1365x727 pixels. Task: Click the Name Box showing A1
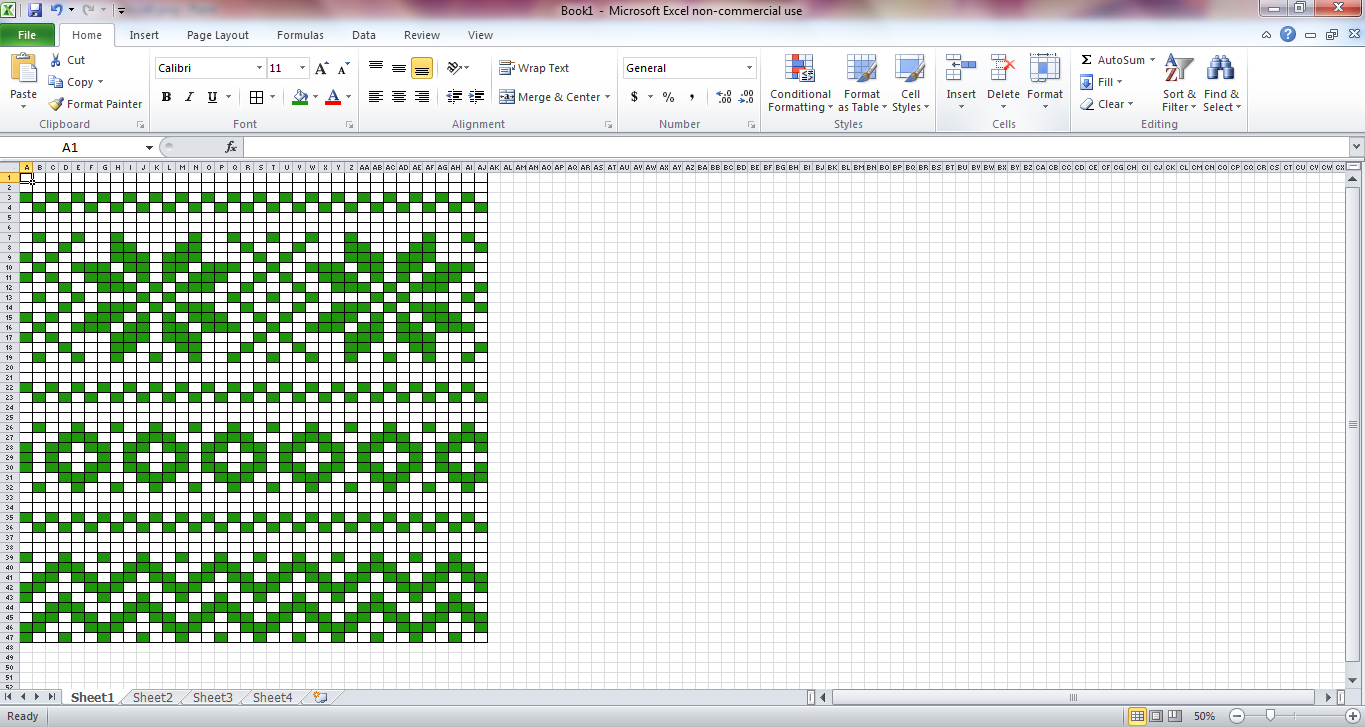tap(71, 146)
